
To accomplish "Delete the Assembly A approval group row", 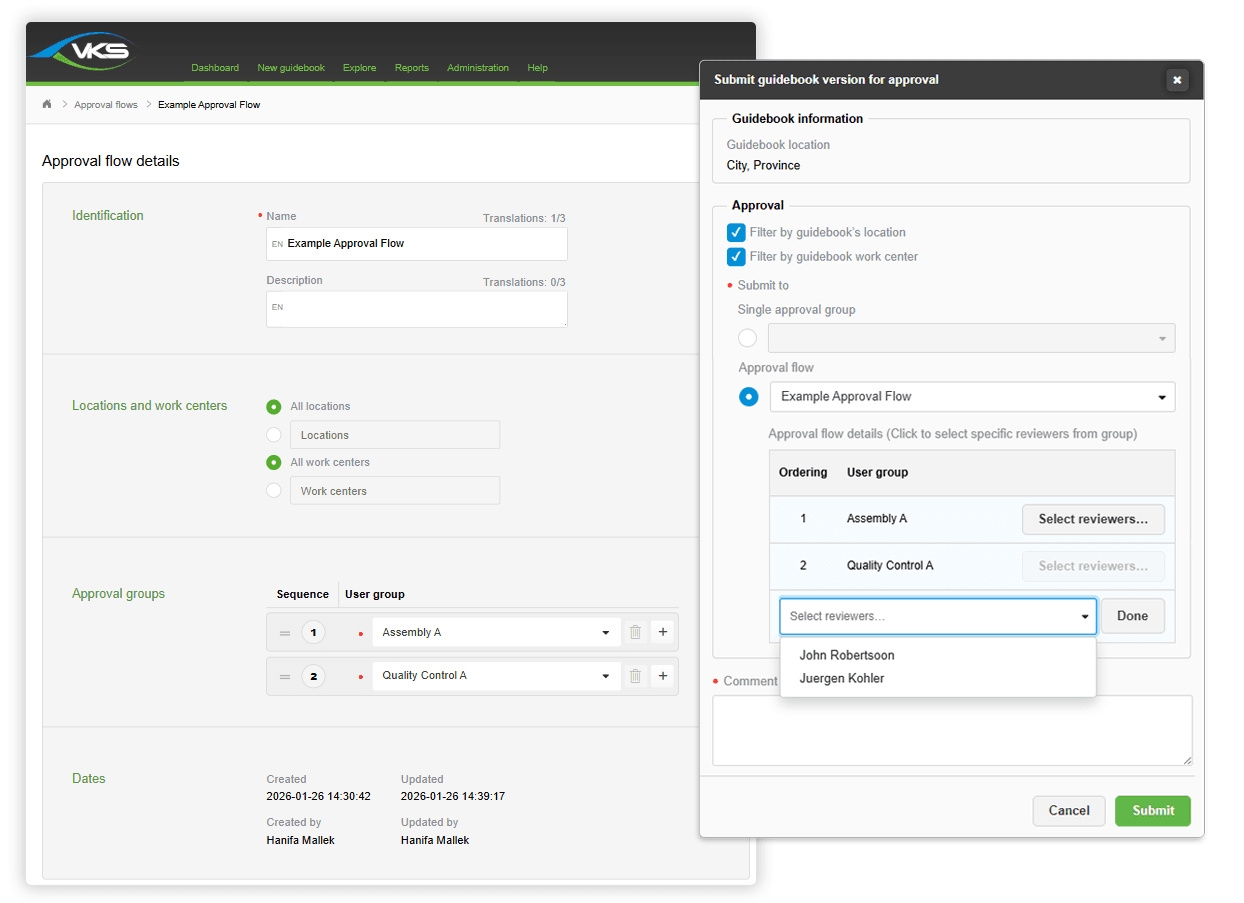I will pos(634,632).
